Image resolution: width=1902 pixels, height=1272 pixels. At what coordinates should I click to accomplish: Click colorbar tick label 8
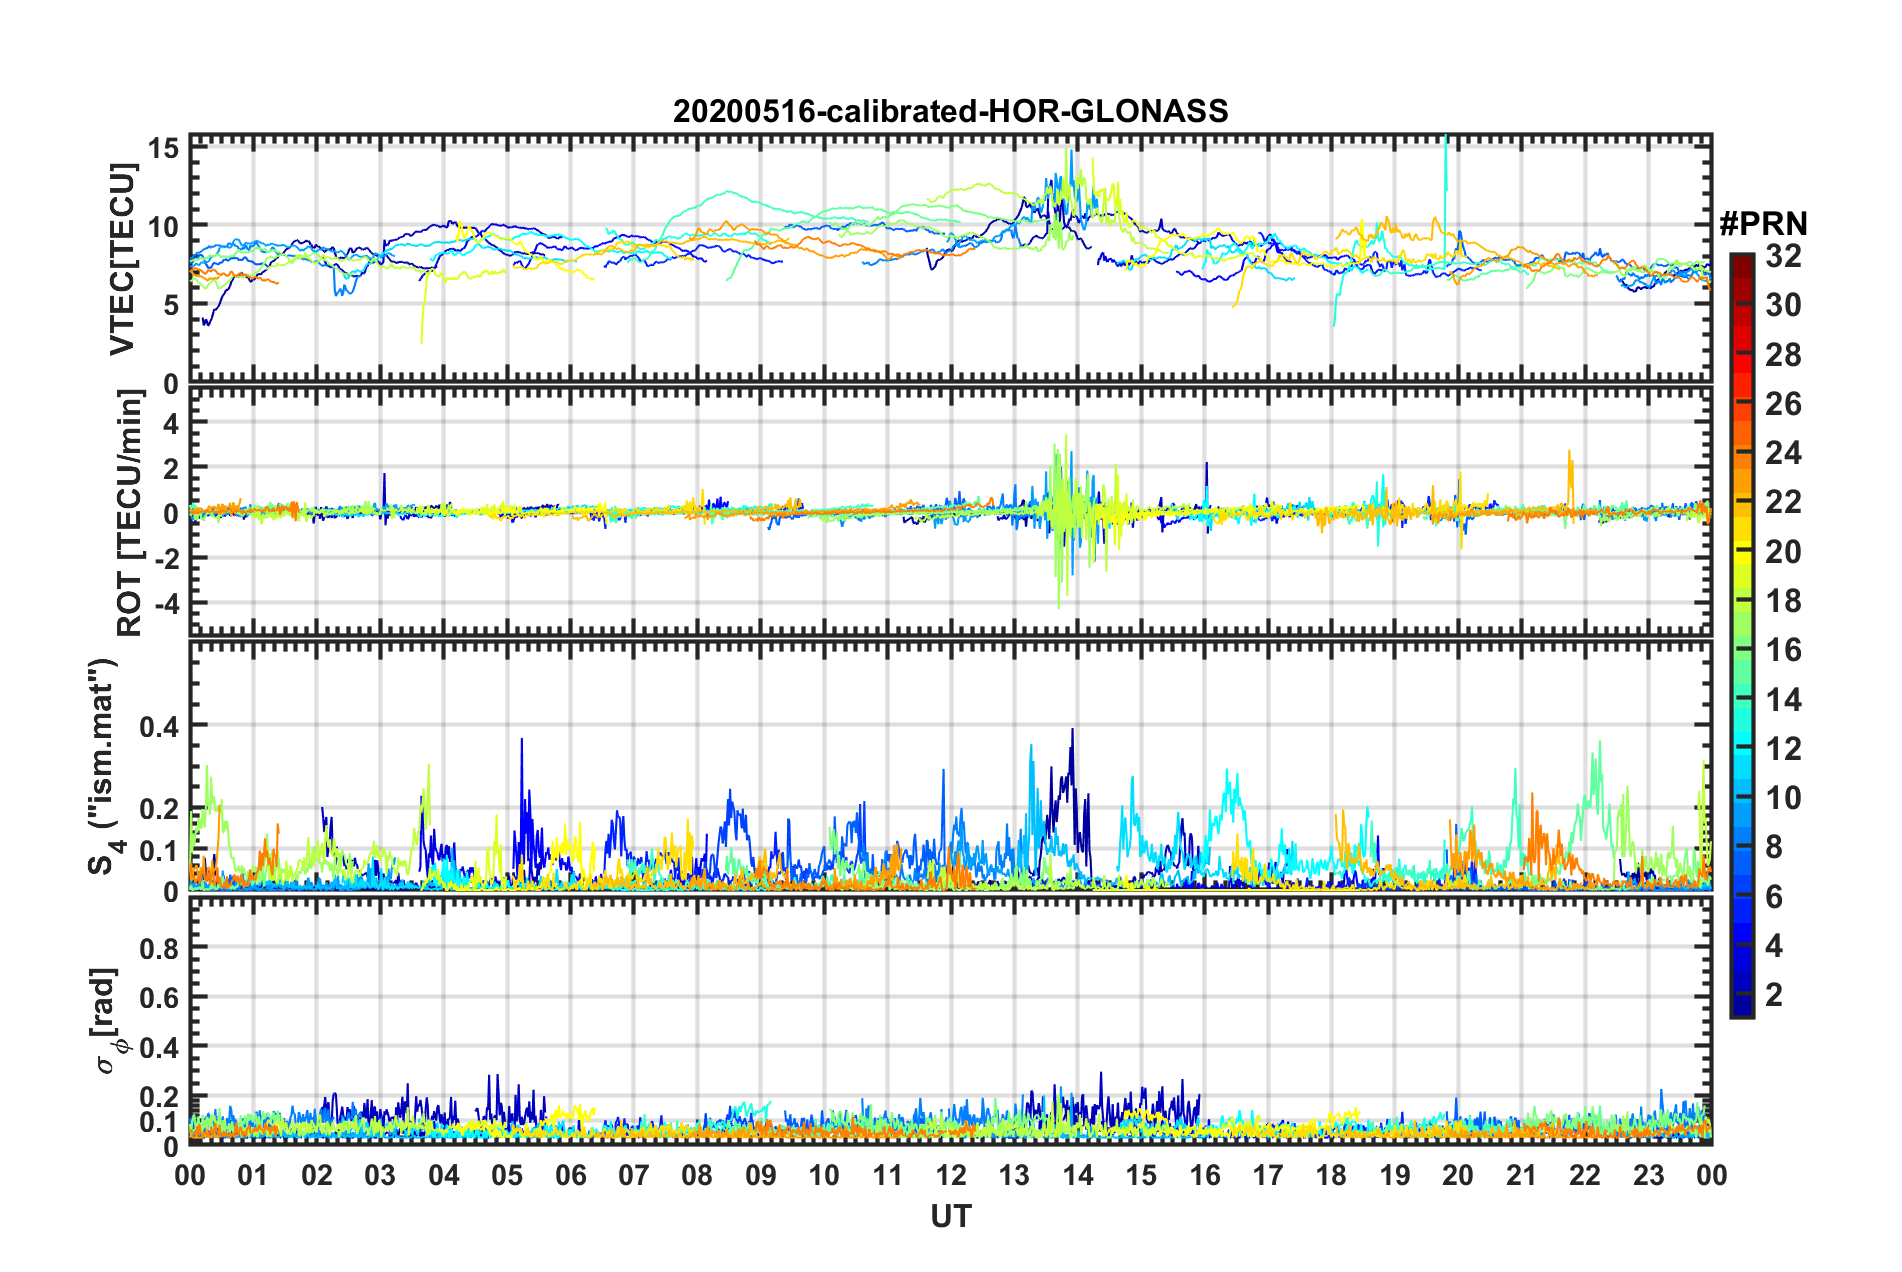(x=1774, y=847)
